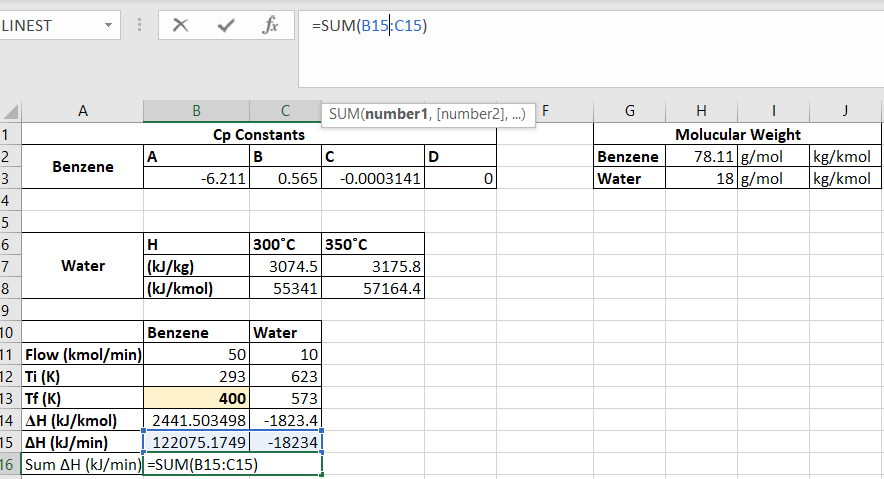Click the formula bar options dots handle
884x479 pixels.
(138, 26)
